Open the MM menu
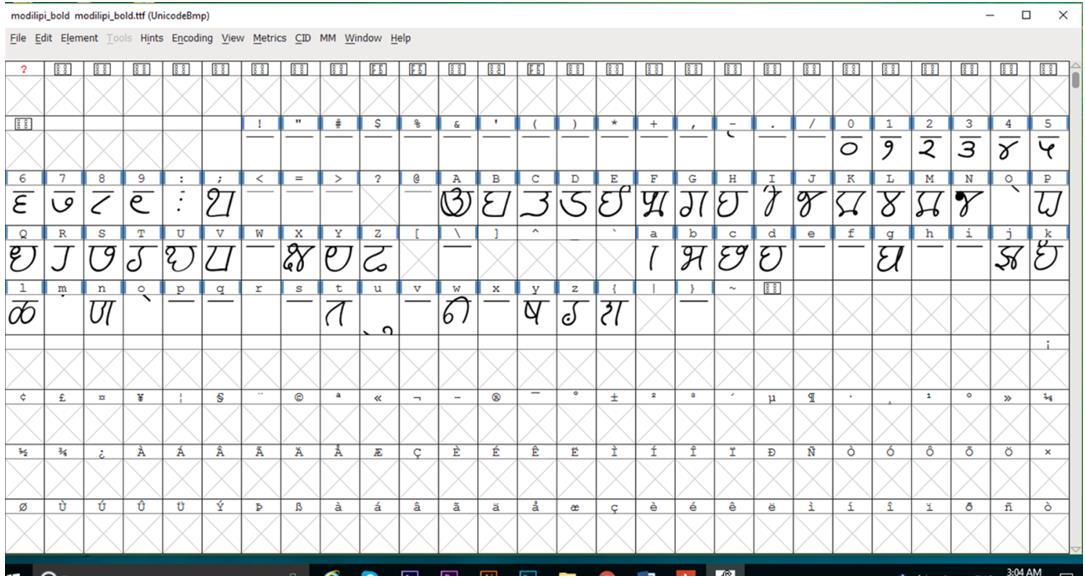 point(327,38)
